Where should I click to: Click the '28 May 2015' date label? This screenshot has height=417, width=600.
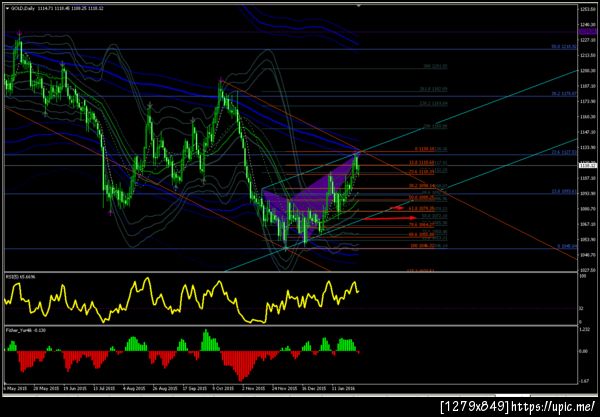[46, 388]
